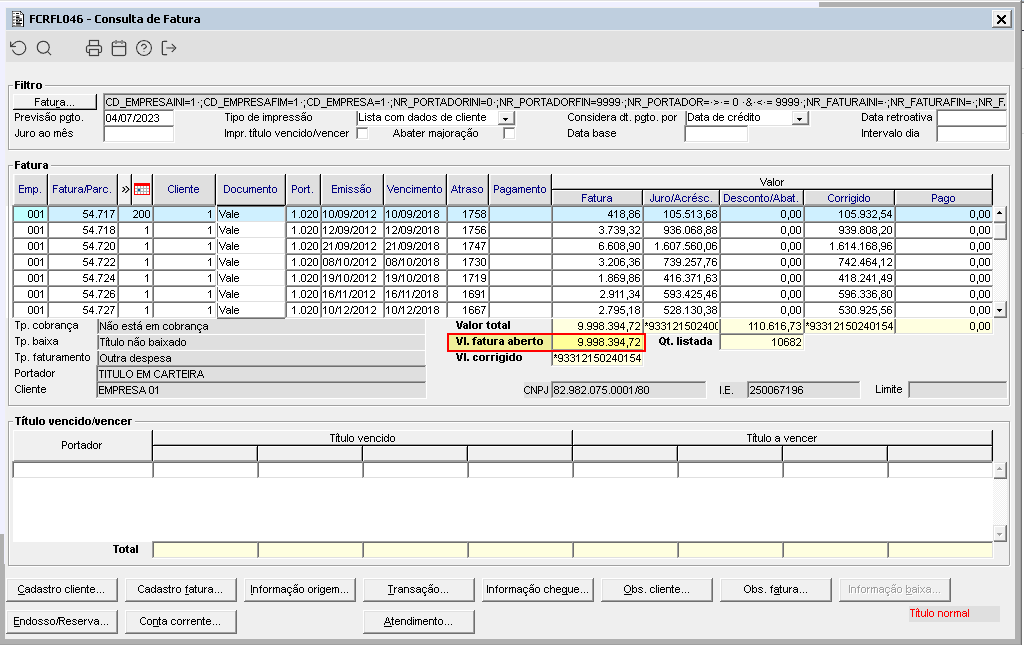Screen dimensions: 1024x645
Task: Click the Atendimento... button
Action: (419, 621)
